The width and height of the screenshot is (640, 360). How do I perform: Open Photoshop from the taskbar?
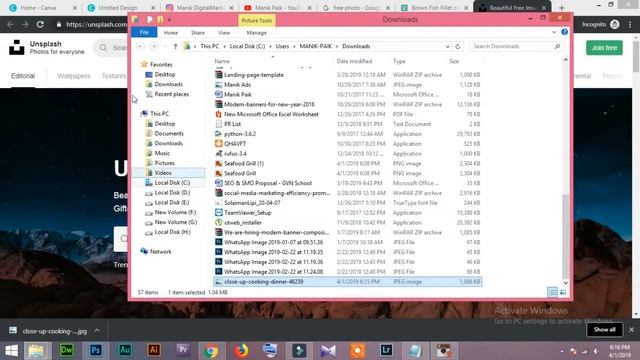coord(96,351)
